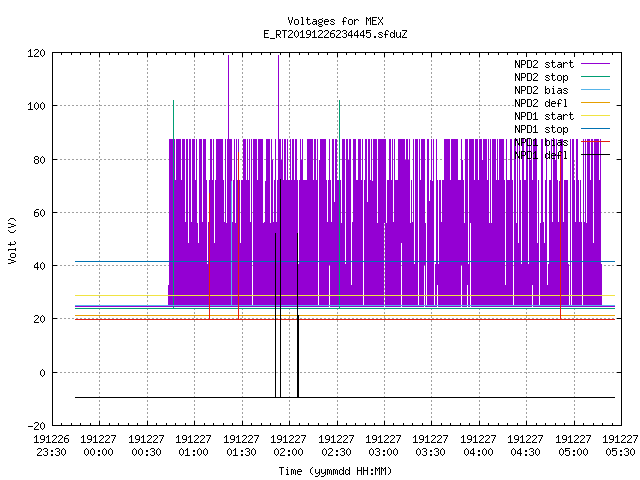
Task: Click the X-axis label 191227 00:00
Action: (x=98, y=446)
